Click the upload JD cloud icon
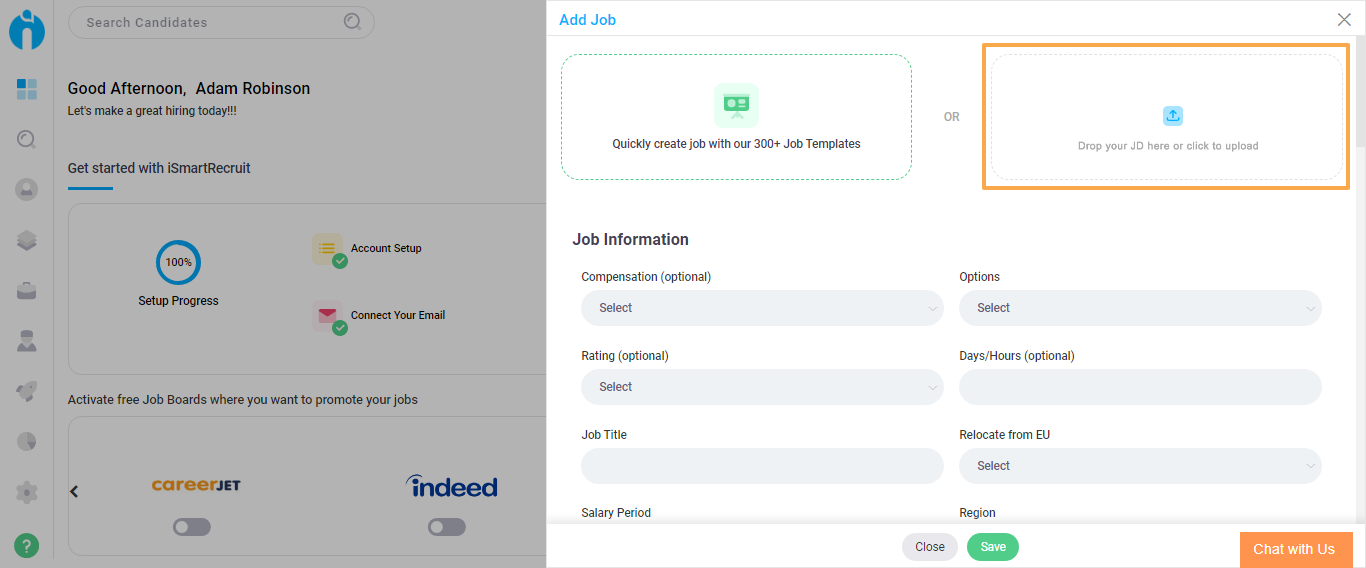This screenshot has height=568, width=1366. [x=1173, y=116]
